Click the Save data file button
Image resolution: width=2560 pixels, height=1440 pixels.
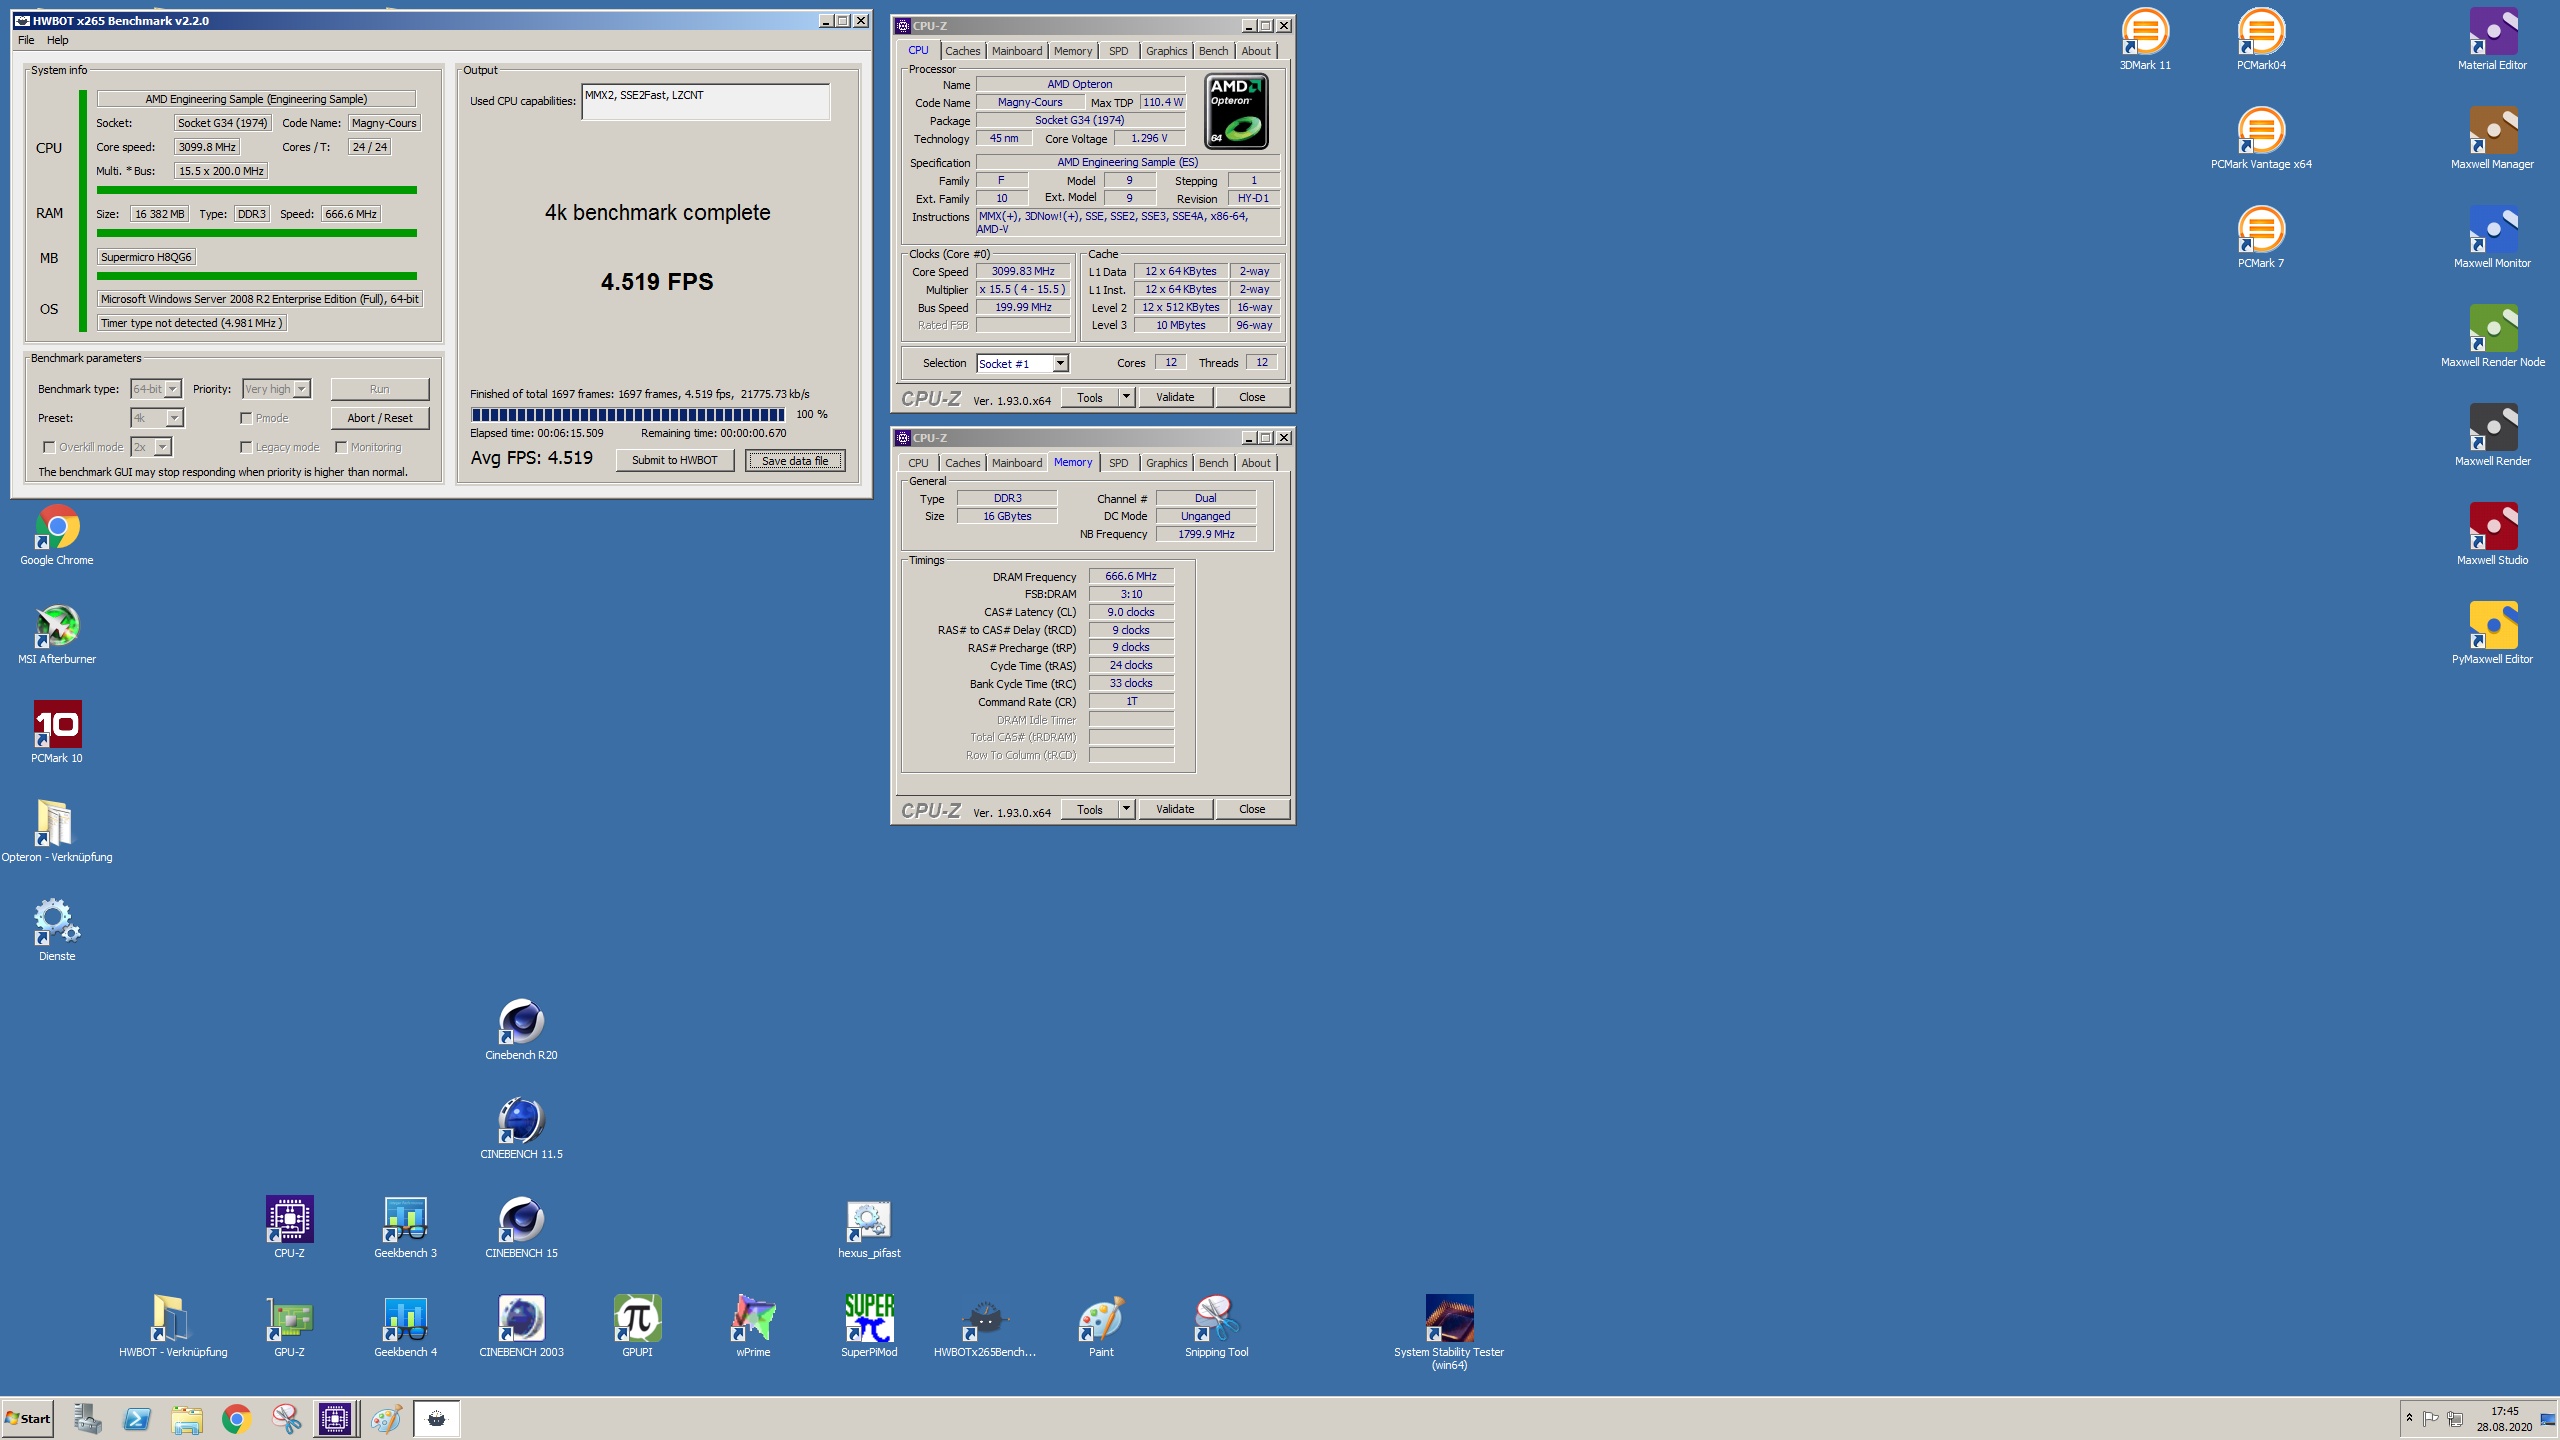coord(795,461)
